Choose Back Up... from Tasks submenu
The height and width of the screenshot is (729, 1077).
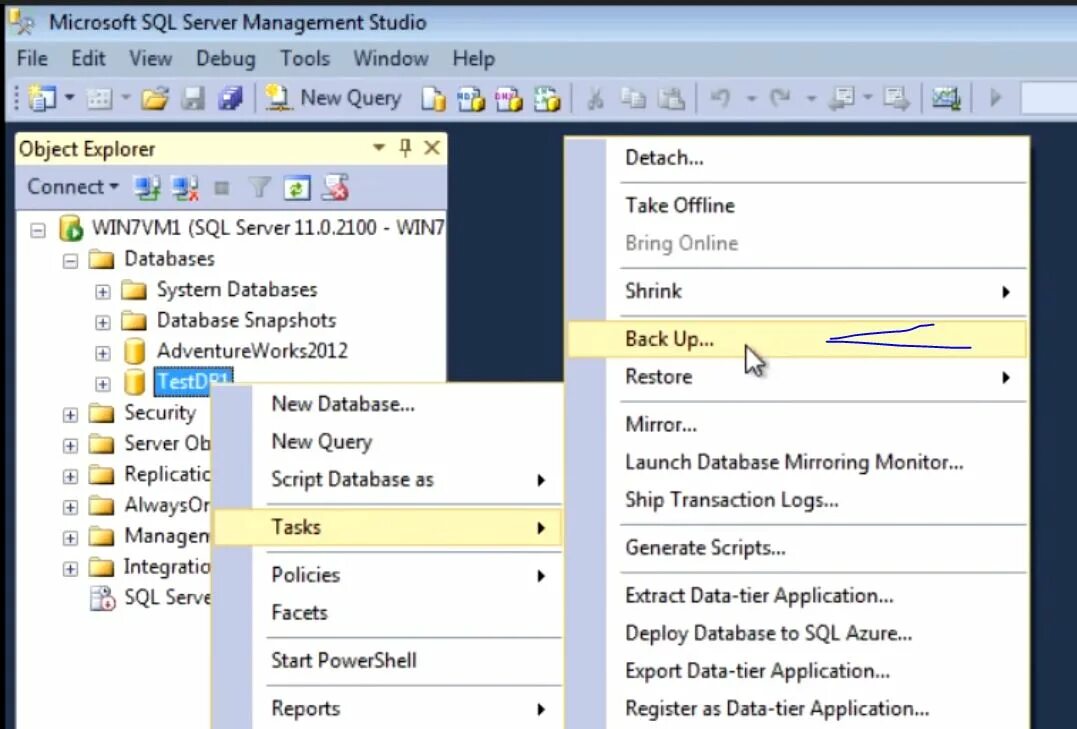coord(797,339)
